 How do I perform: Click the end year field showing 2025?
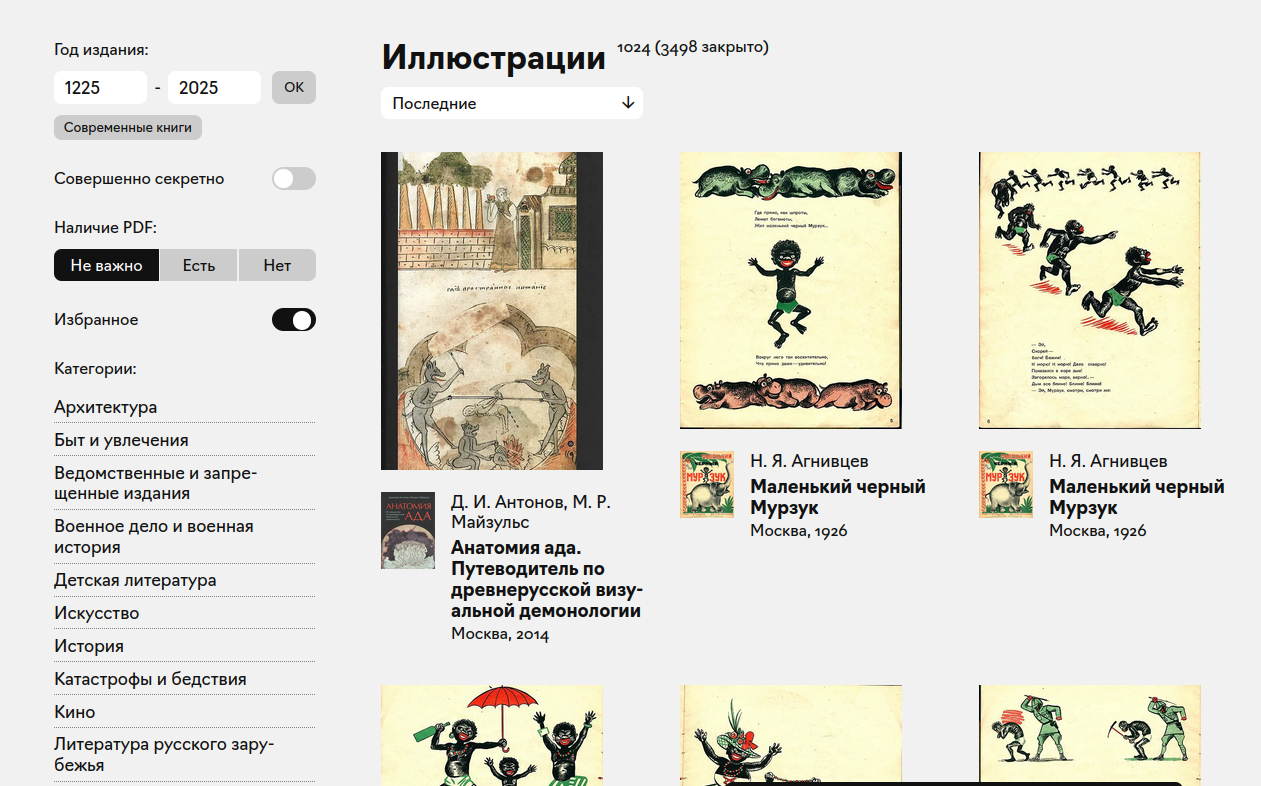[214, 87]
